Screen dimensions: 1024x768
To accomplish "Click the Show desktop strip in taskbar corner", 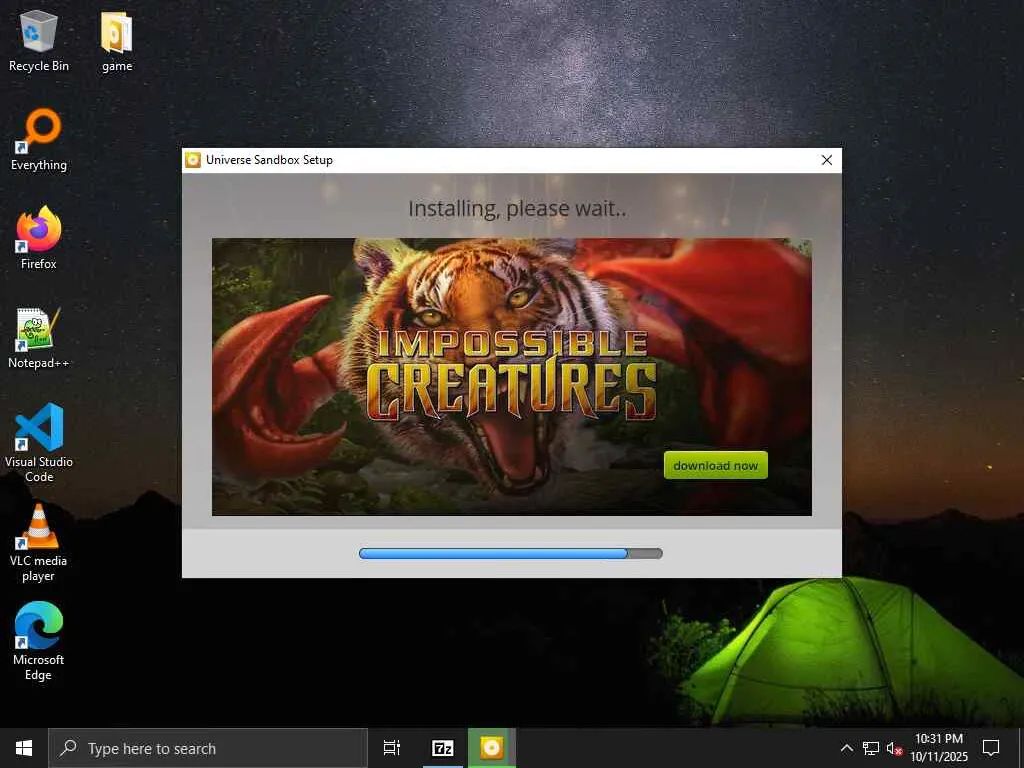I will tap(1021, 748).
